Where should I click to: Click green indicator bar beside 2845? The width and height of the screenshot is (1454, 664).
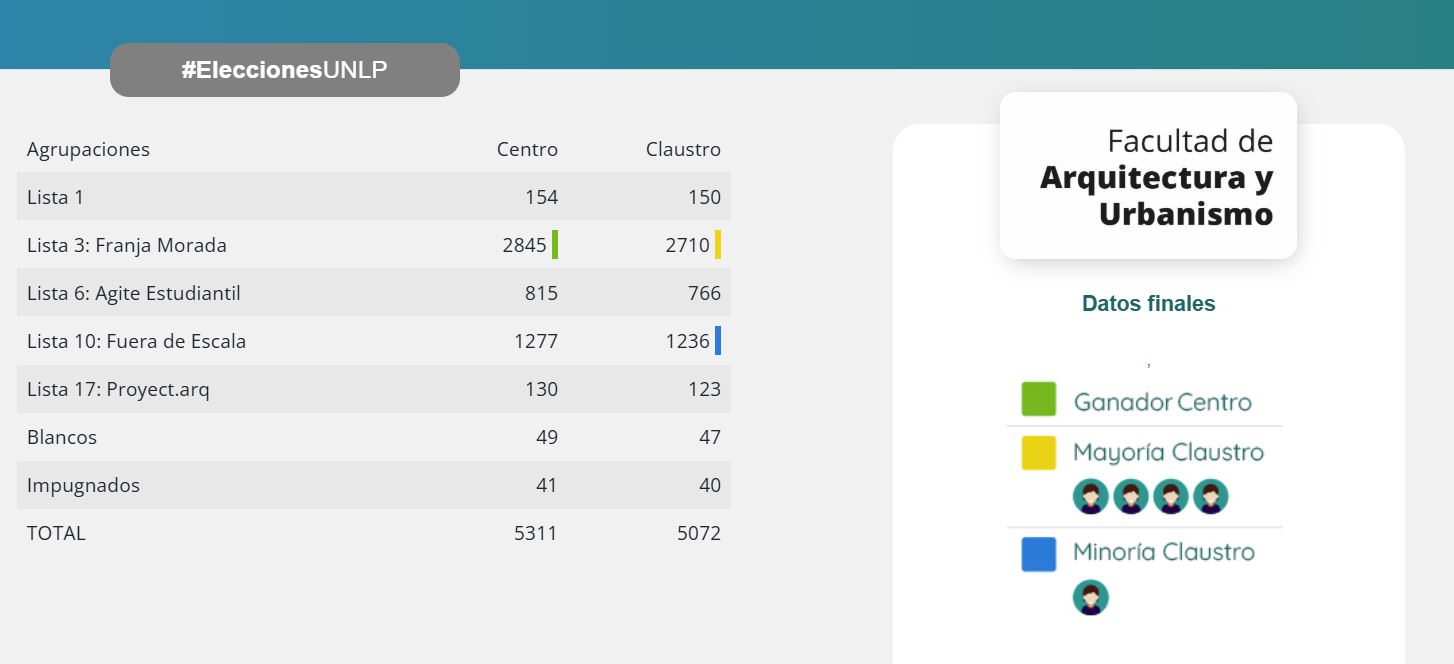coord(555,245)
